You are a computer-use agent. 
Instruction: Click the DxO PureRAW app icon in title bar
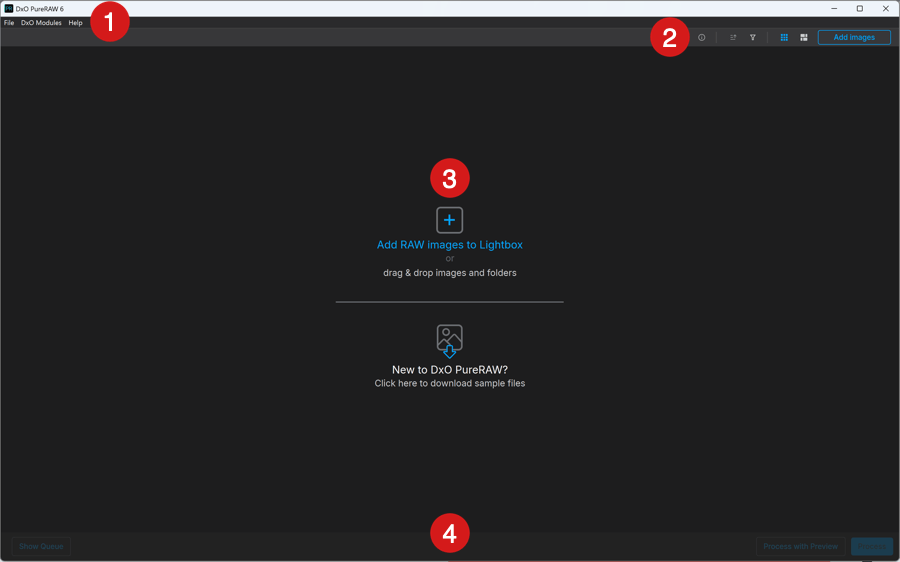click(9, 9)
